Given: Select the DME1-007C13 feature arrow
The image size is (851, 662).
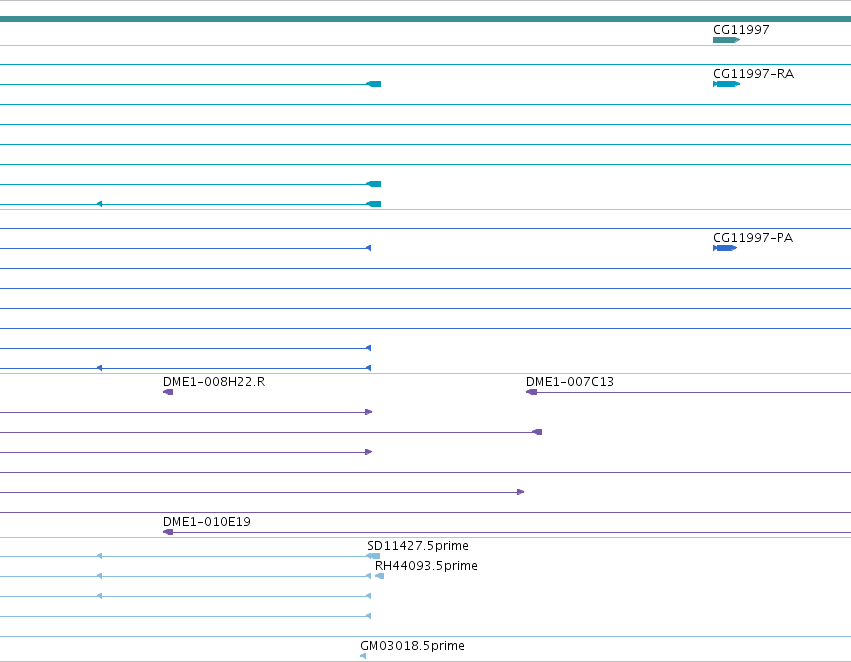Looking at the screenshot, I should pyautogui.click(x=531, y=392).
